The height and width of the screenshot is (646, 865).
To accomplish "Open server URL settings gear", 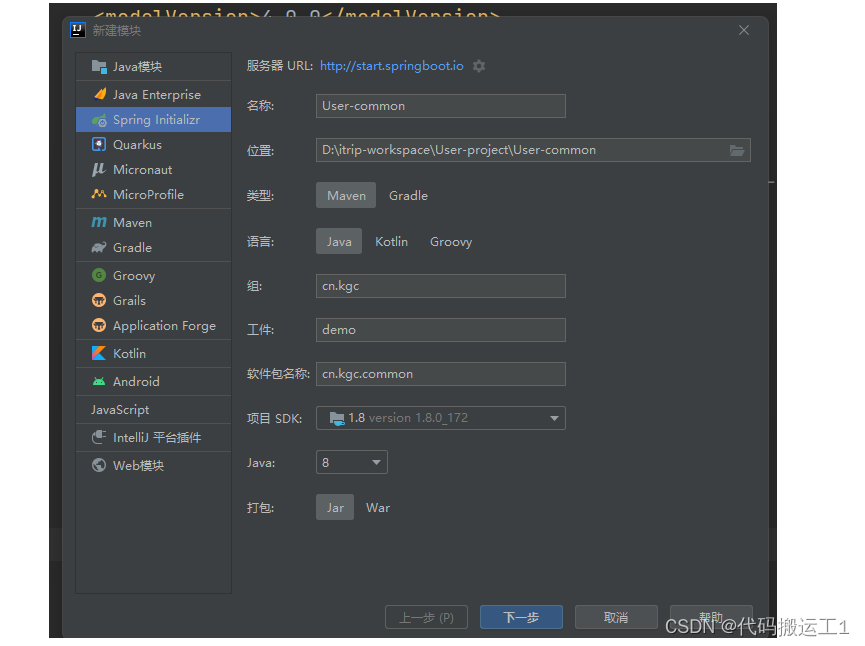I will tap(479, 66).
